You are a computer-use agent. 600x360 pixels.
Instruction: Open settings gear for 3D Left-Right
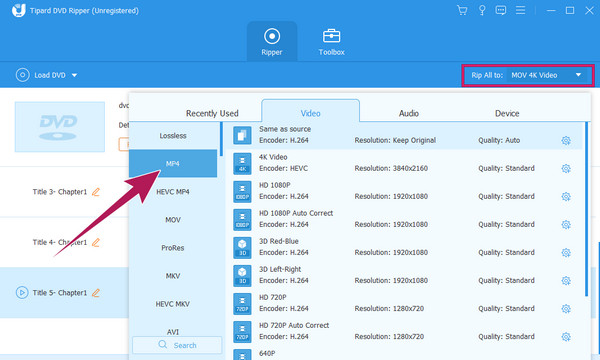tap(566, 281)
